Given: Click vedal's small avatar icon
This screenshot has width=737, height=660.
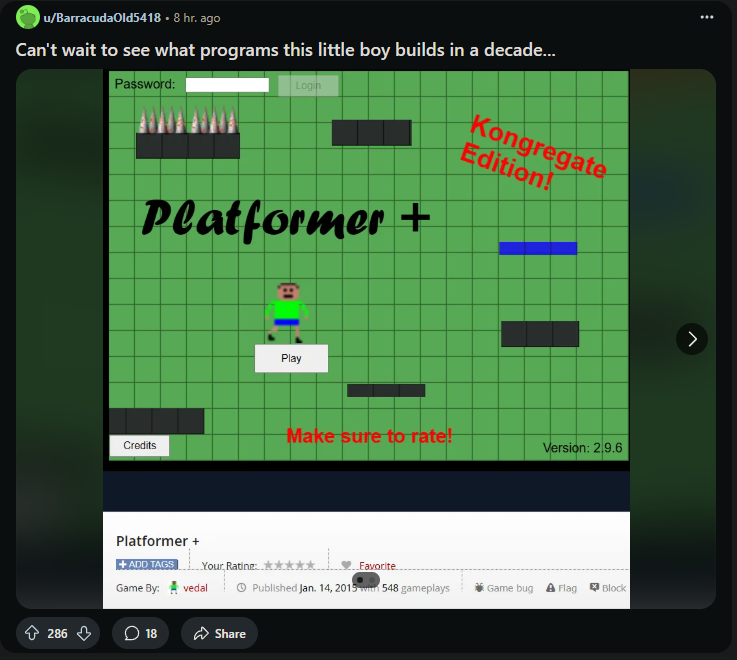Looking at the screenshot, I should (x=174, y=588).
